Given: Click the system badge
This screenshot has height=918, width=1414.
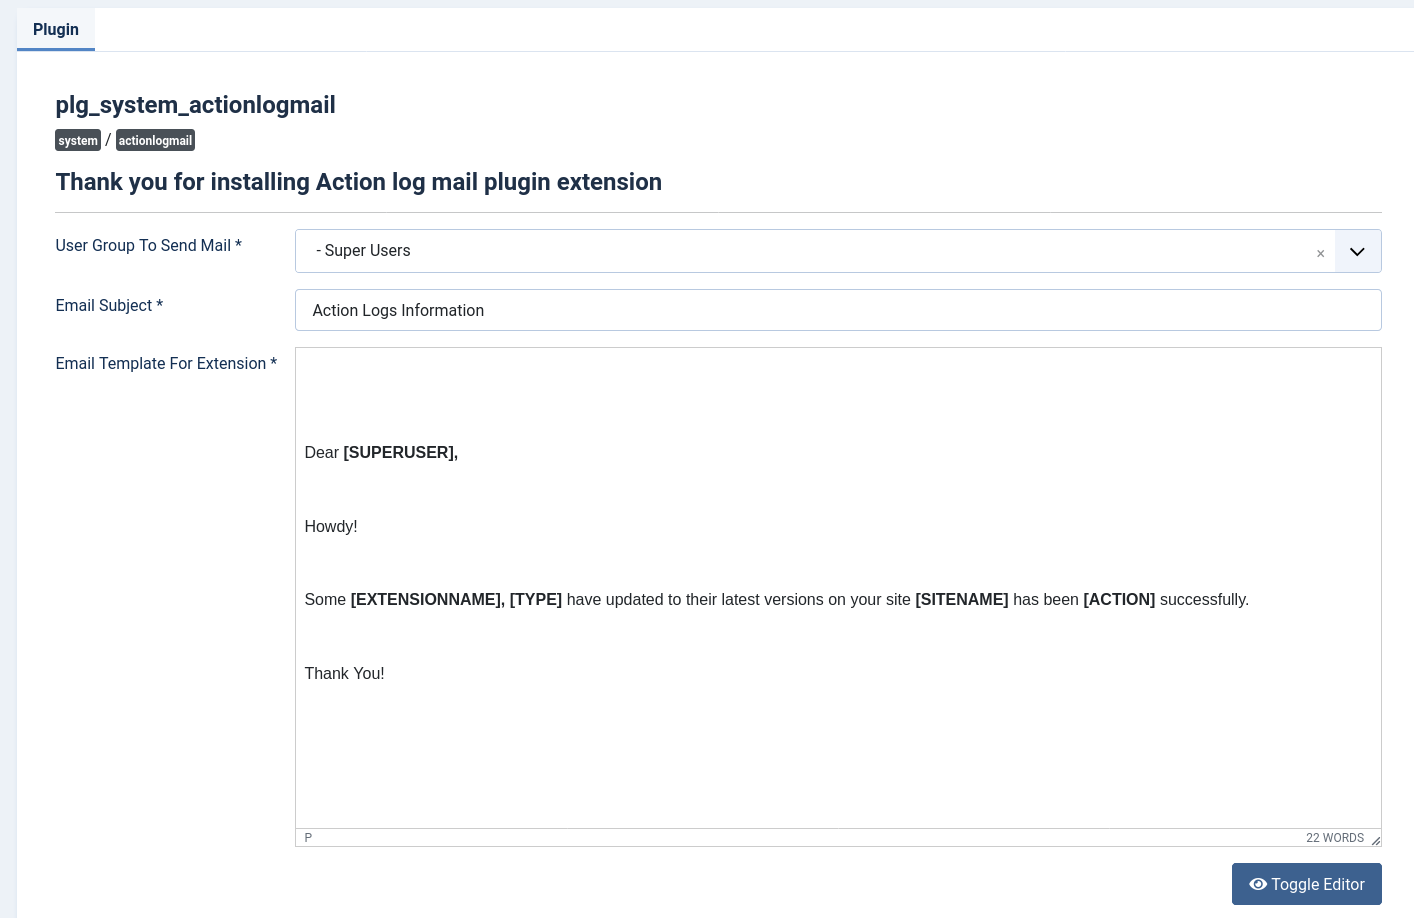Looking at the screenshot, I should (78, 141).
